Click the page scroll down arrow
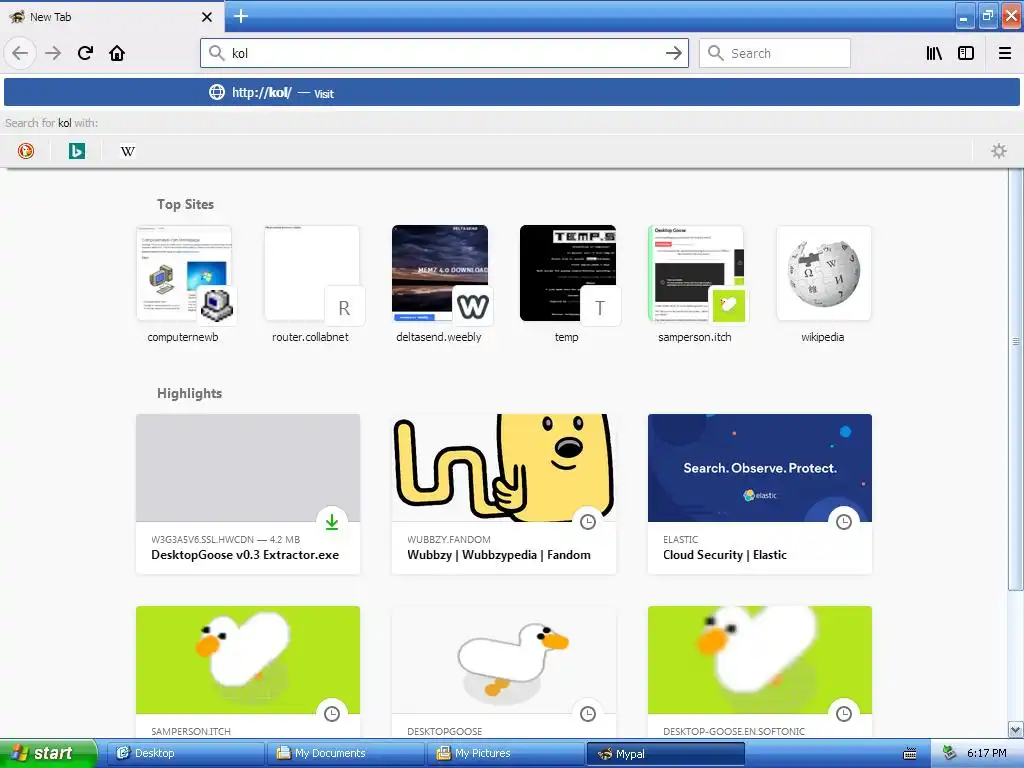This screenshot has height=768, width=1024. click(1016, 729)
